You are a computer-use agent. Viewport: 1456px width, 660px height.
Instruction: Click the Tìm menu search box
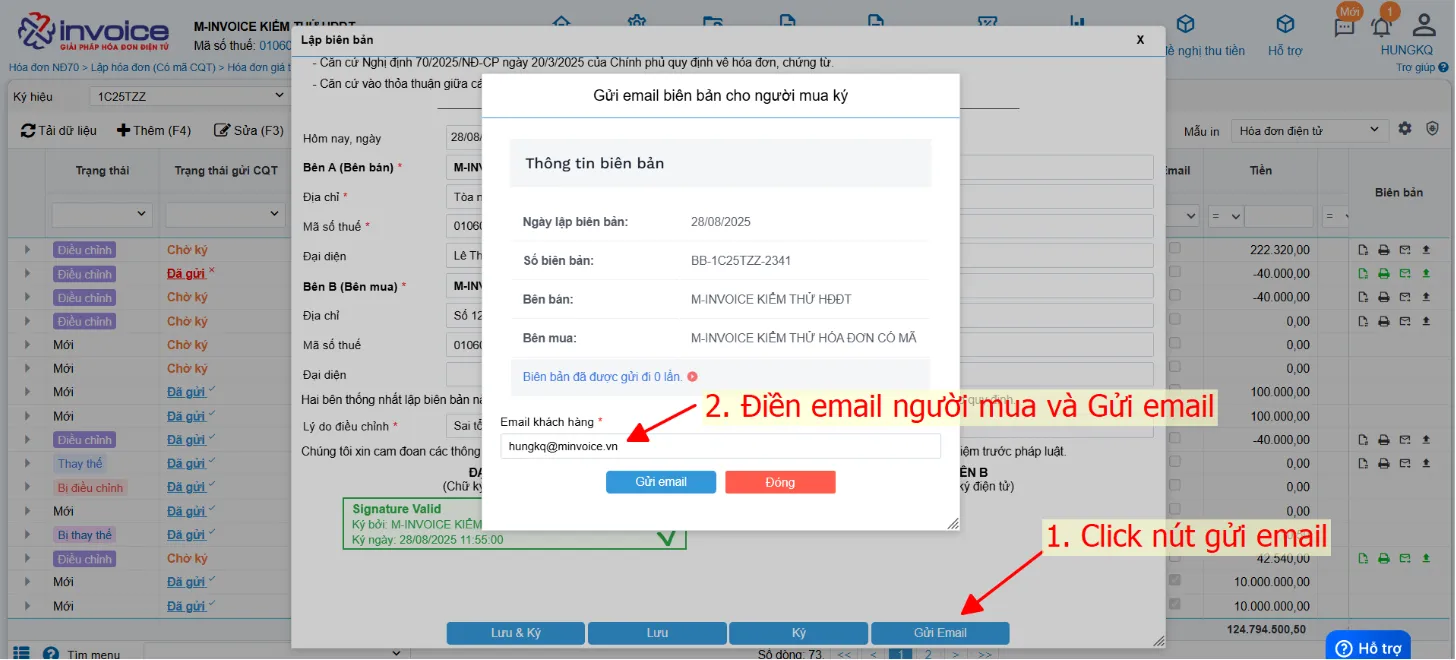pyautogui.click(x=276, y=653)
